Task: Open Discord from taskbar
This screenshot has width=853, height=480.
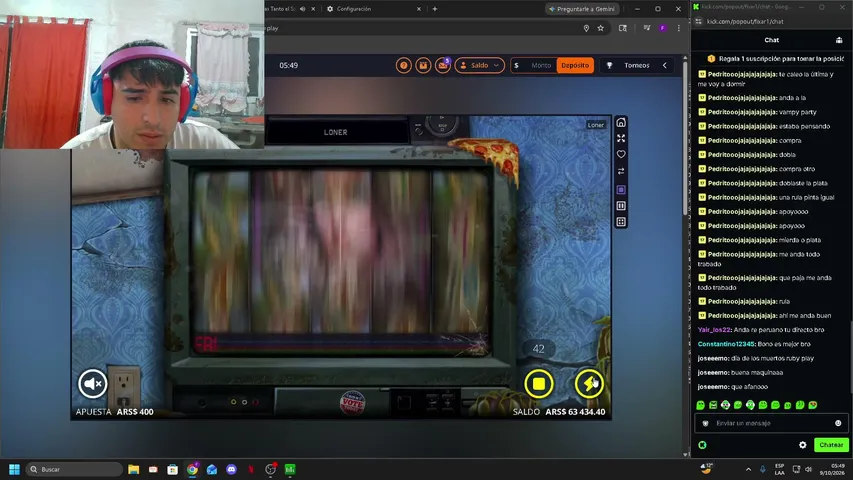Action: [x=231, y=469]
